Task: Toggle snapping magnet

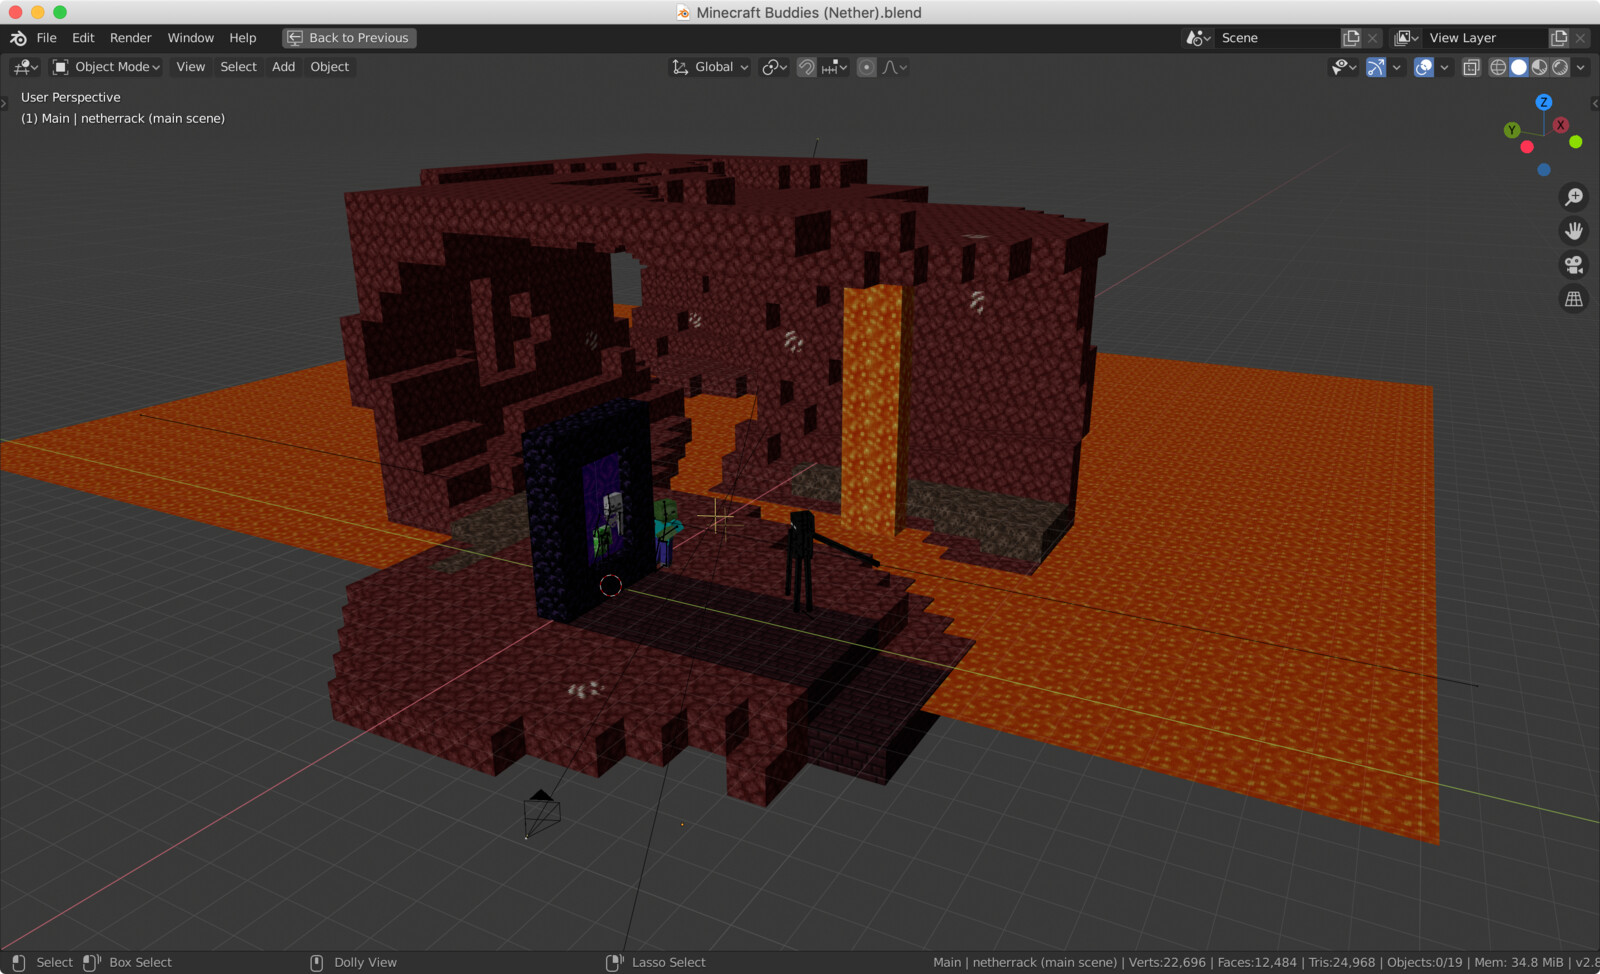Action: 806,67
